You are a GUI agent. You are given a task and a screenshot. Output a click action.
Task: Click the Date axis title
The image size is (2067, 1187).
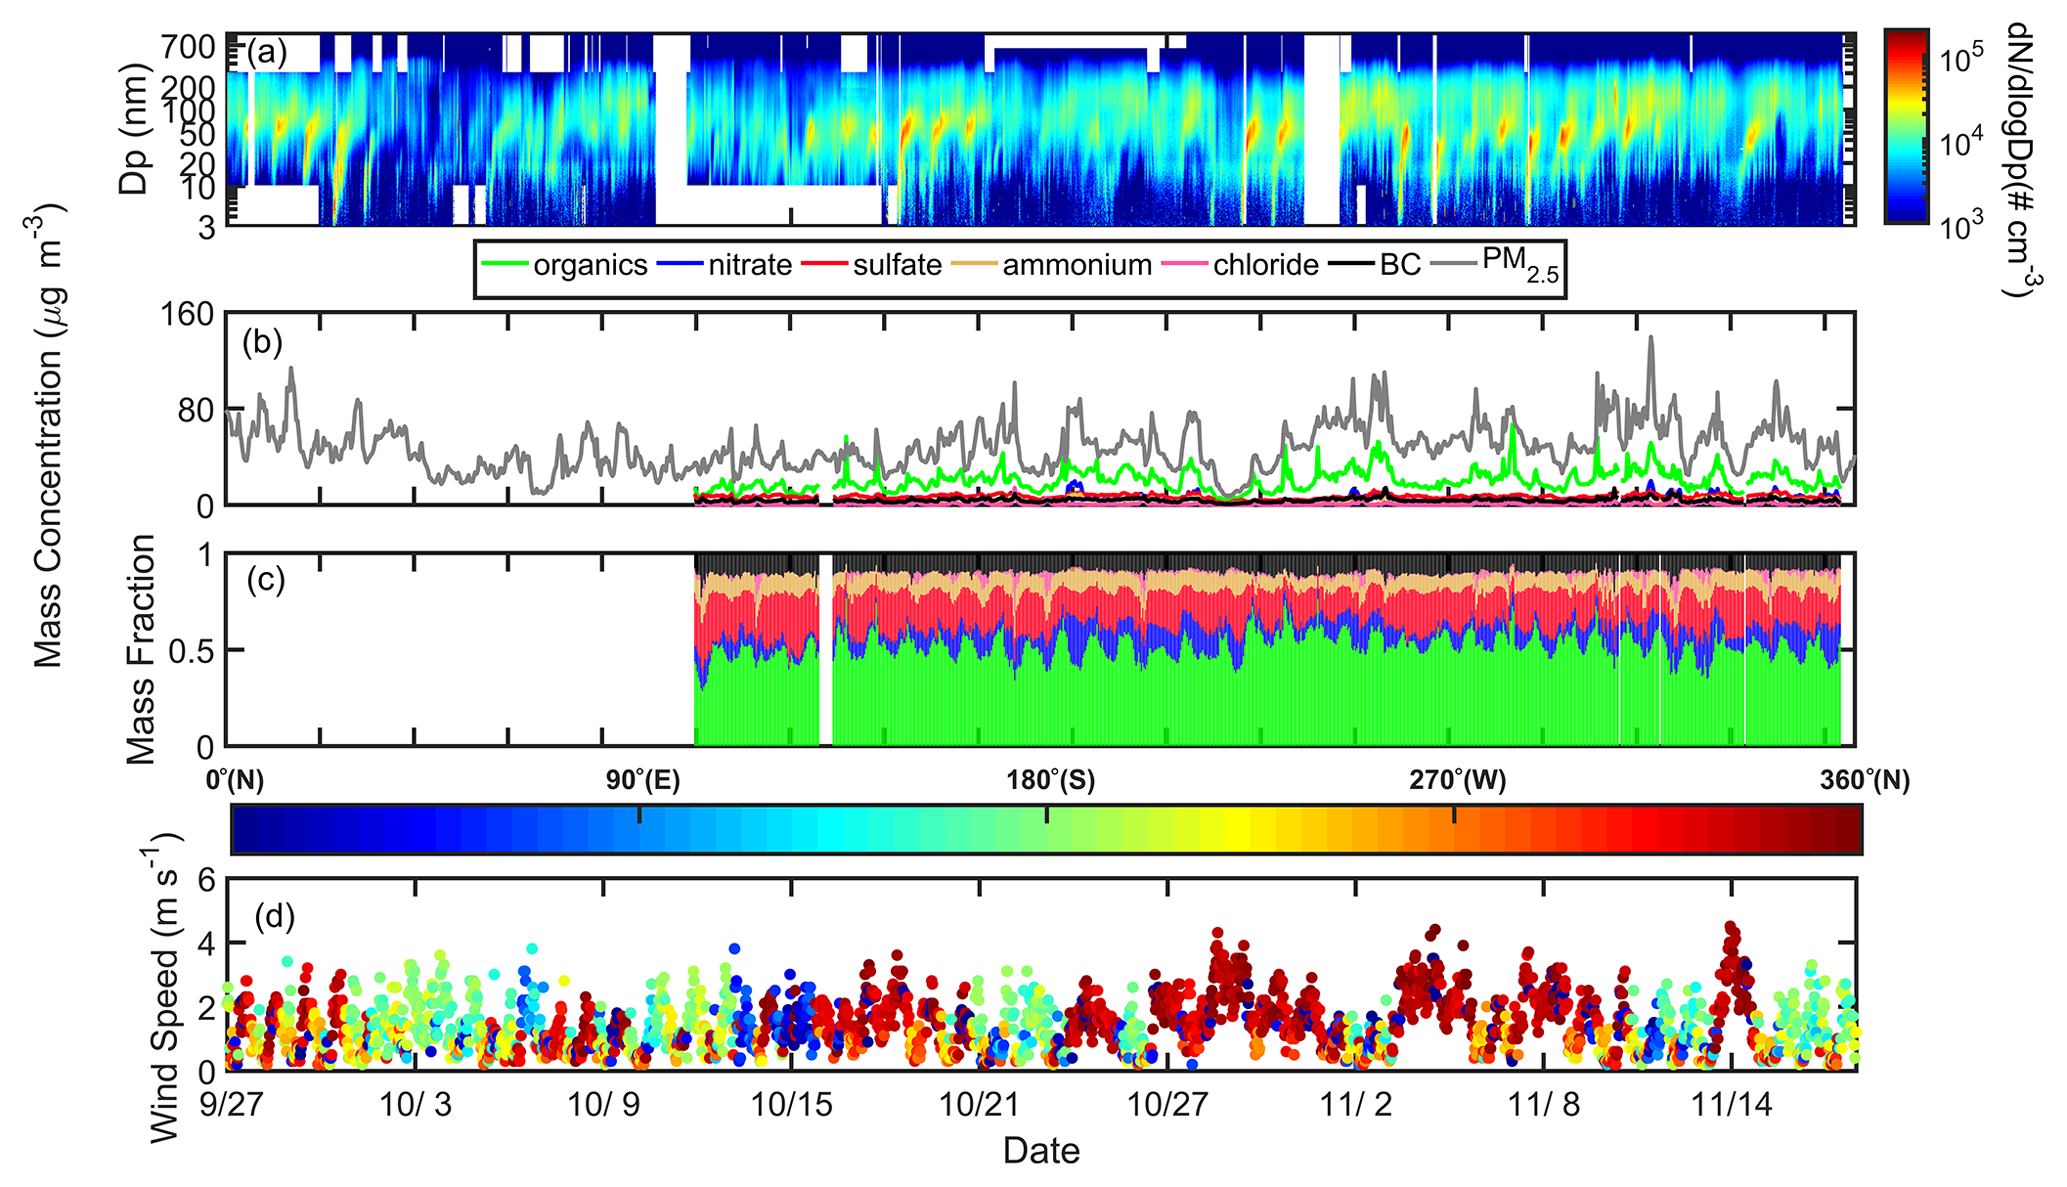pyautogui.click(x=1041, y=1151)
